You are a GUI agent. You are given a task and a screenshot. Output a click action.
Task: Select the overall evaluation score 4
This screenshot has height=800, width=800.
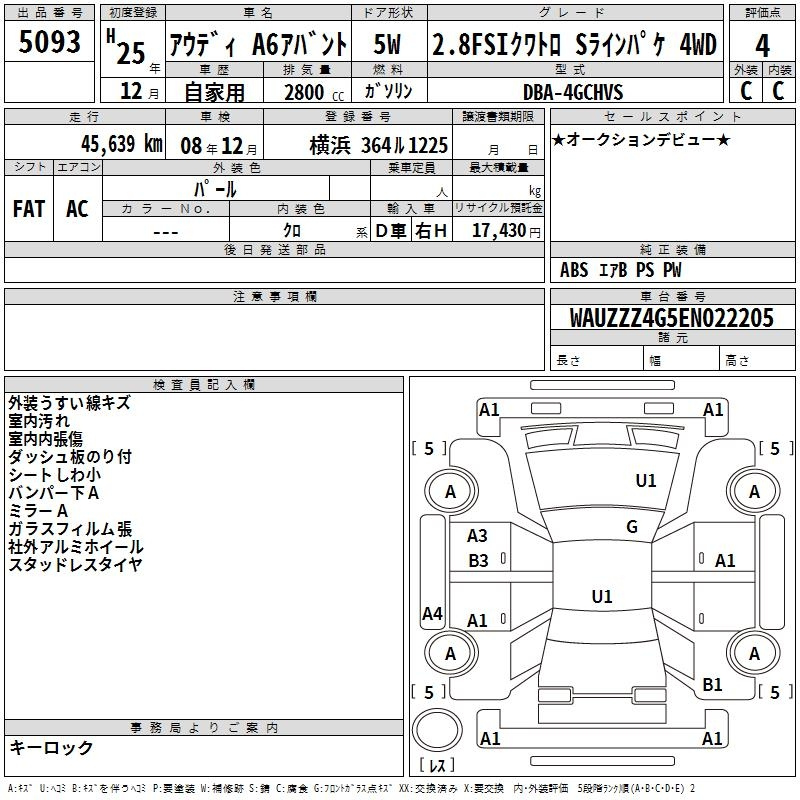[762, 46]
